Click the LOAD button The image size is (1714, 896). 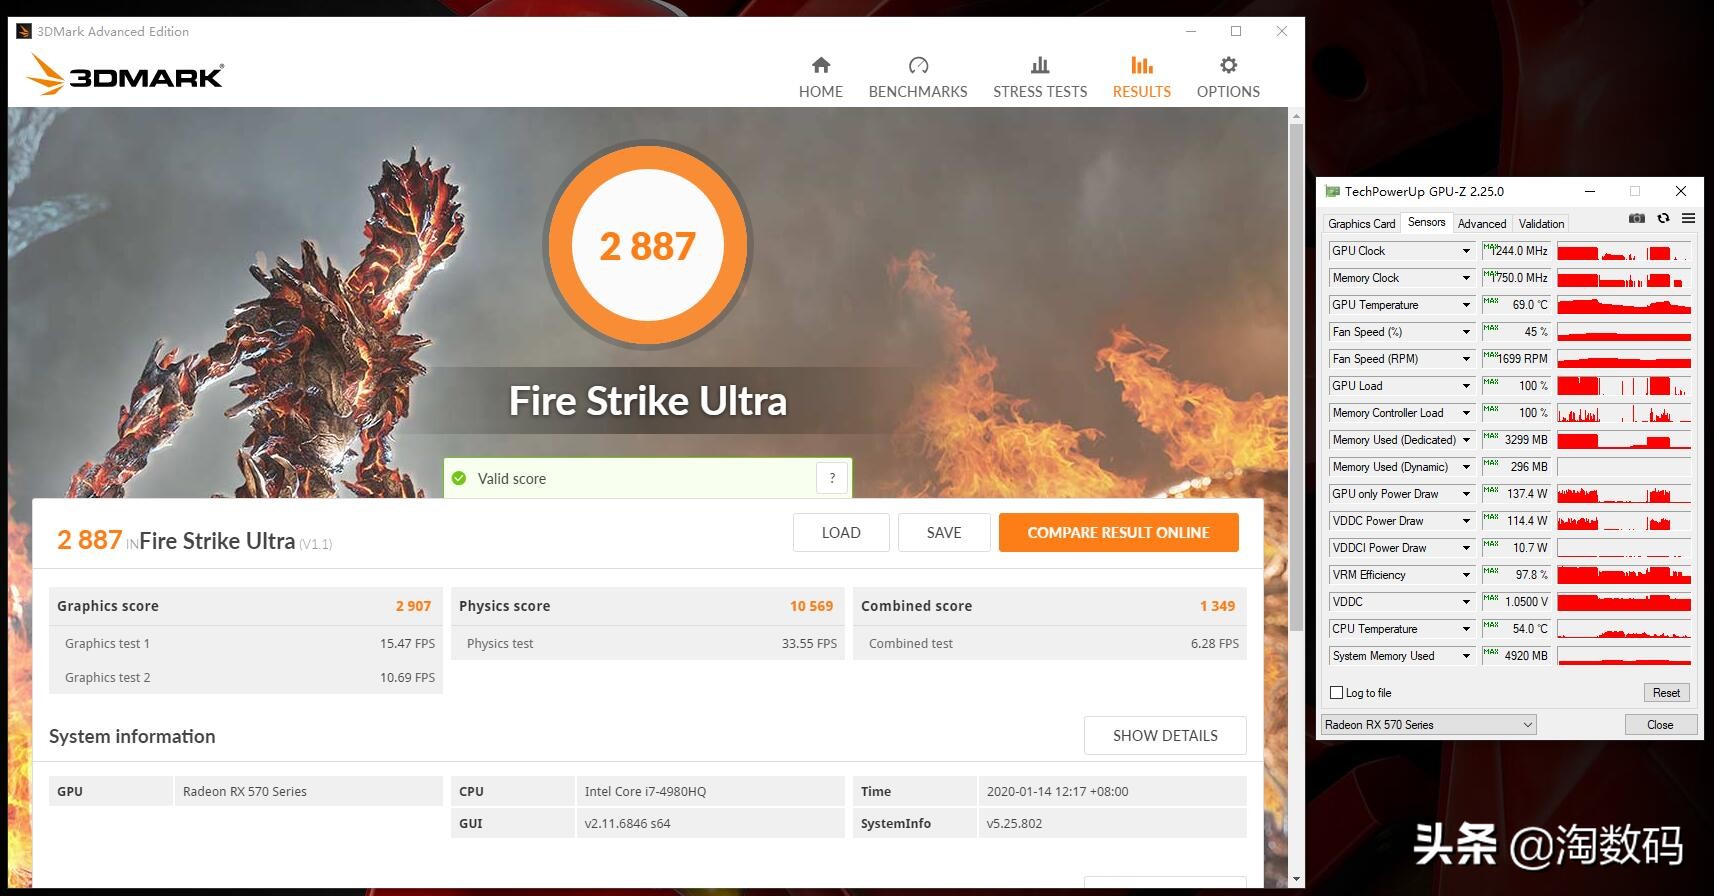(841, 532)
